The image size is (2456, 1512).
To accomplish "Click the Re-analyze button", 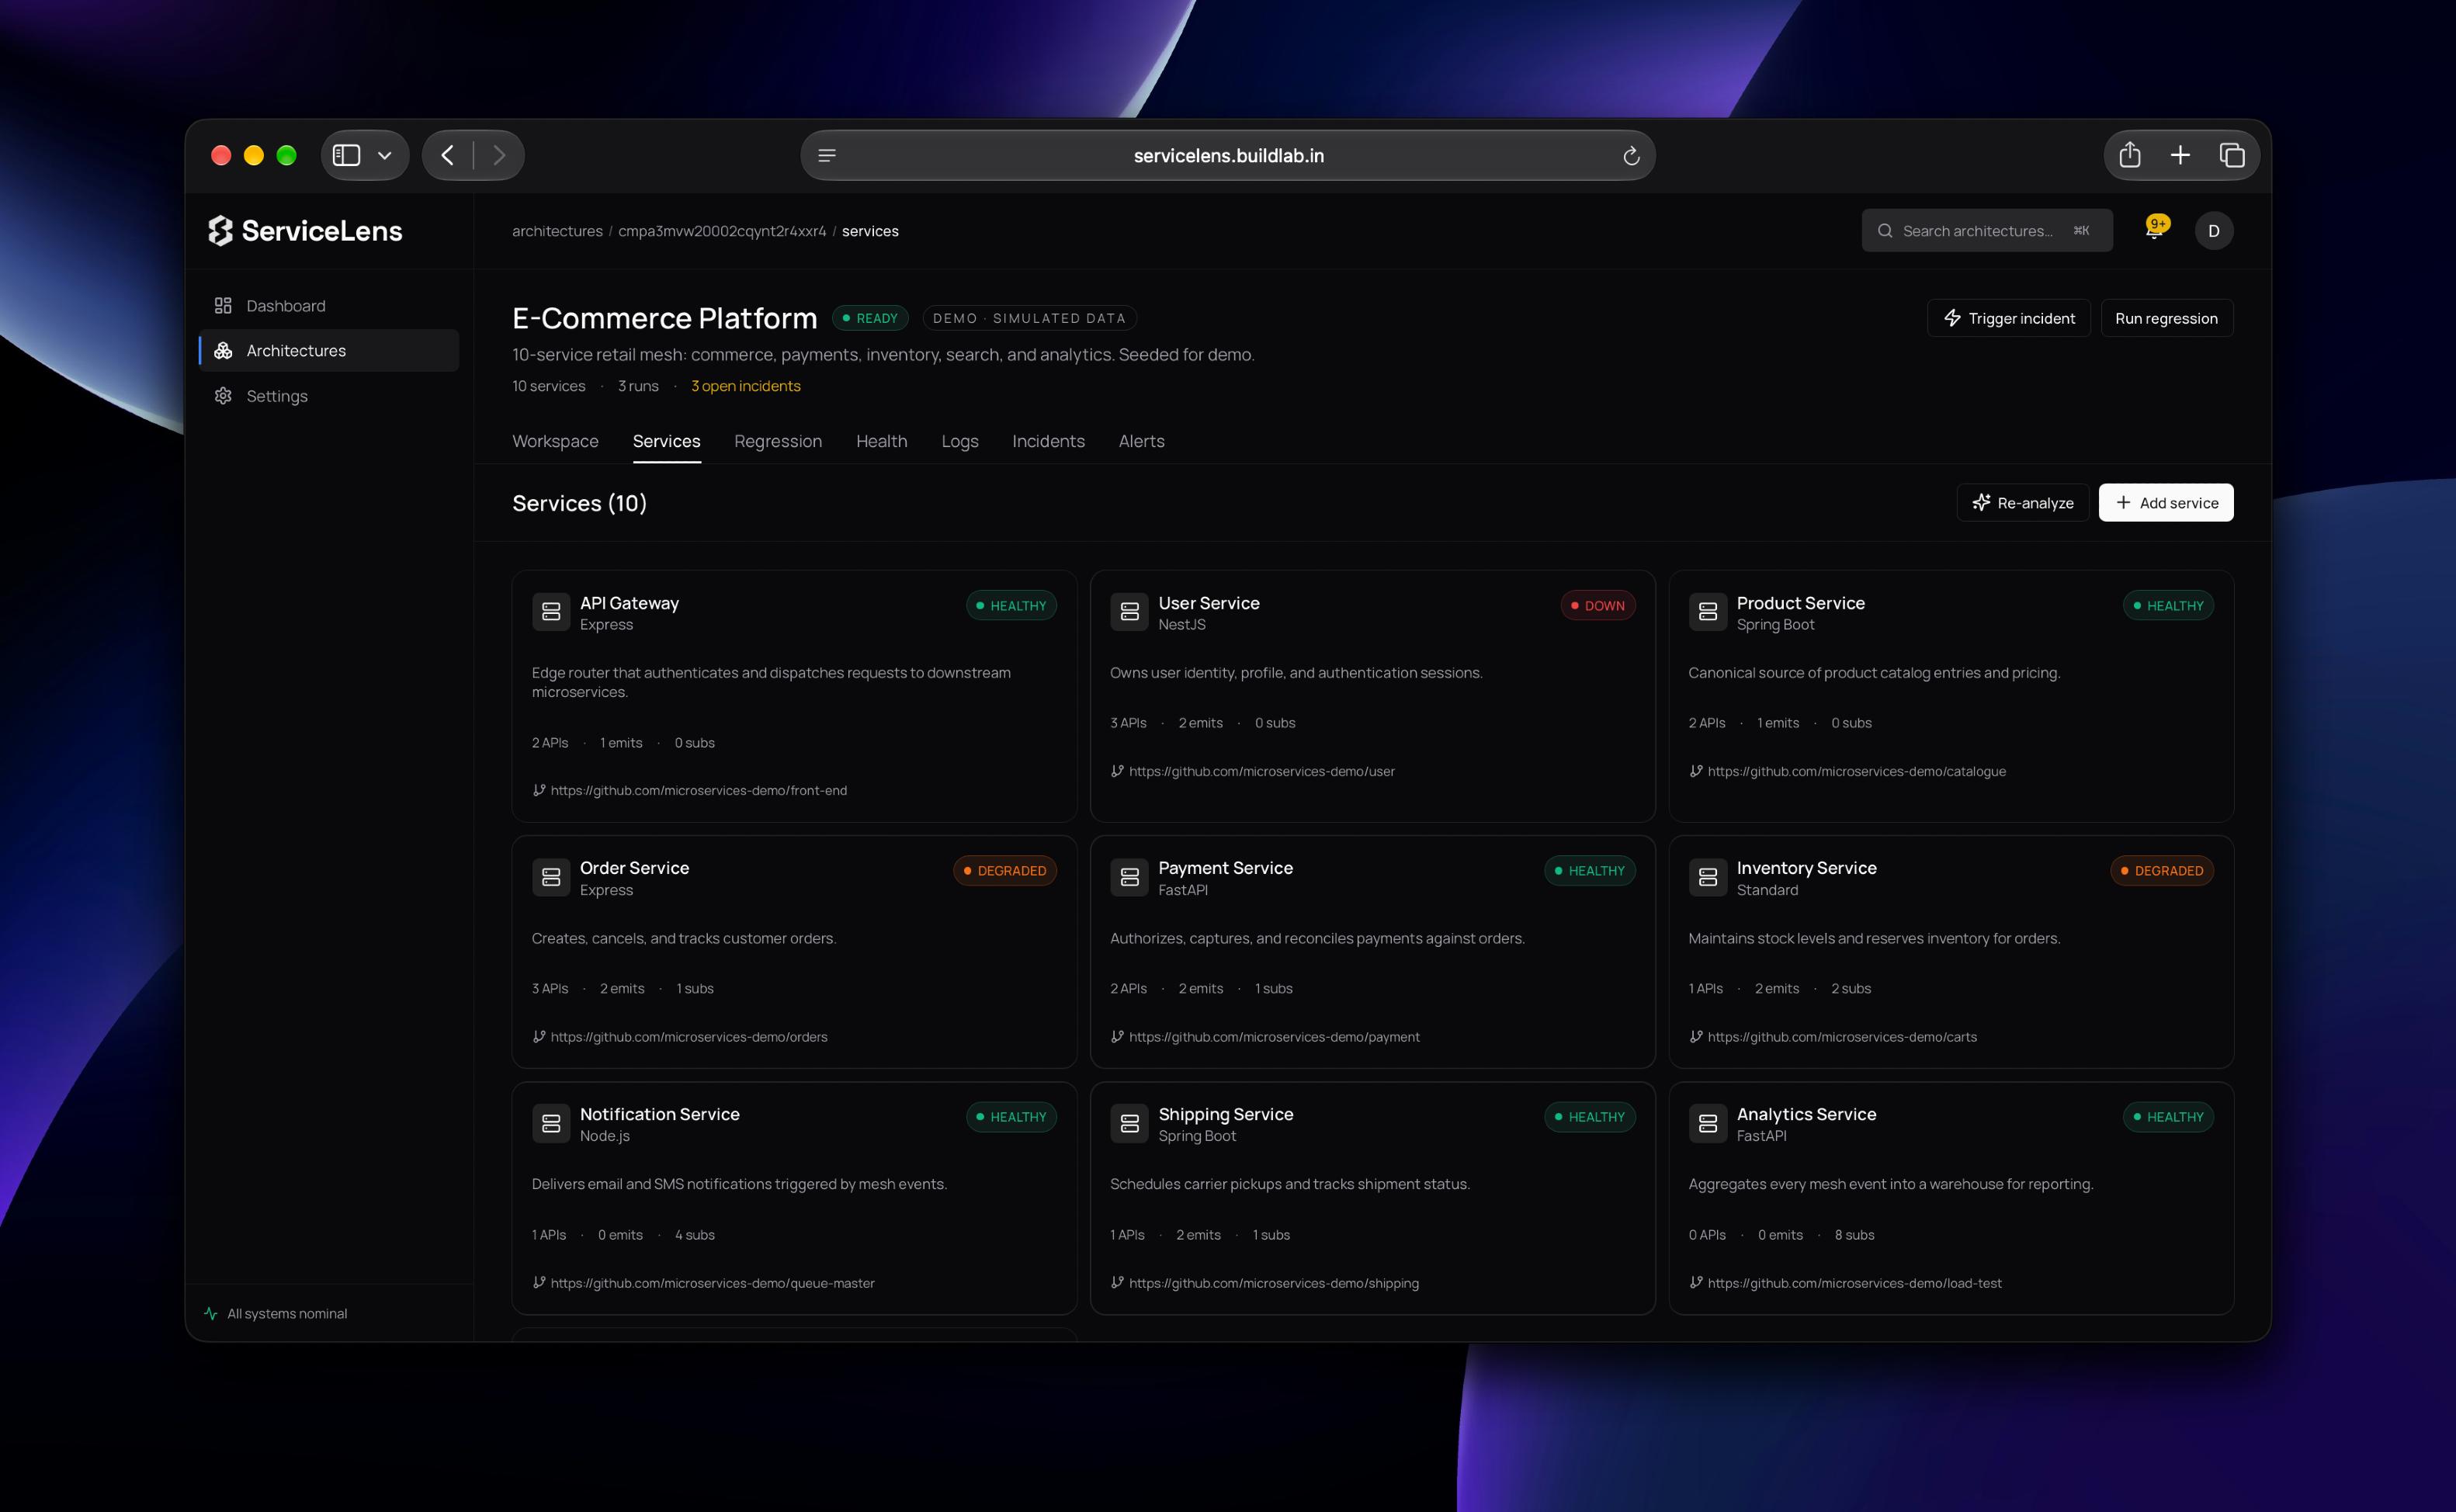I will click(x=2022, y=502).
